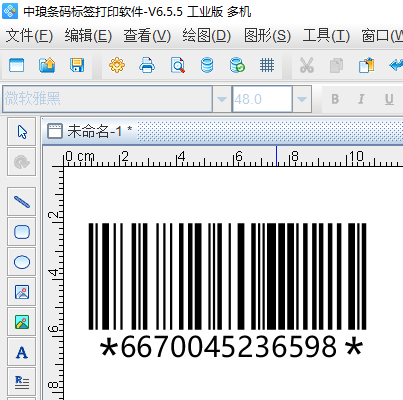Open the font name dropdown arrow
This screenshot has height=400, width=403.
pyautogui.click(x=222, y=99)
